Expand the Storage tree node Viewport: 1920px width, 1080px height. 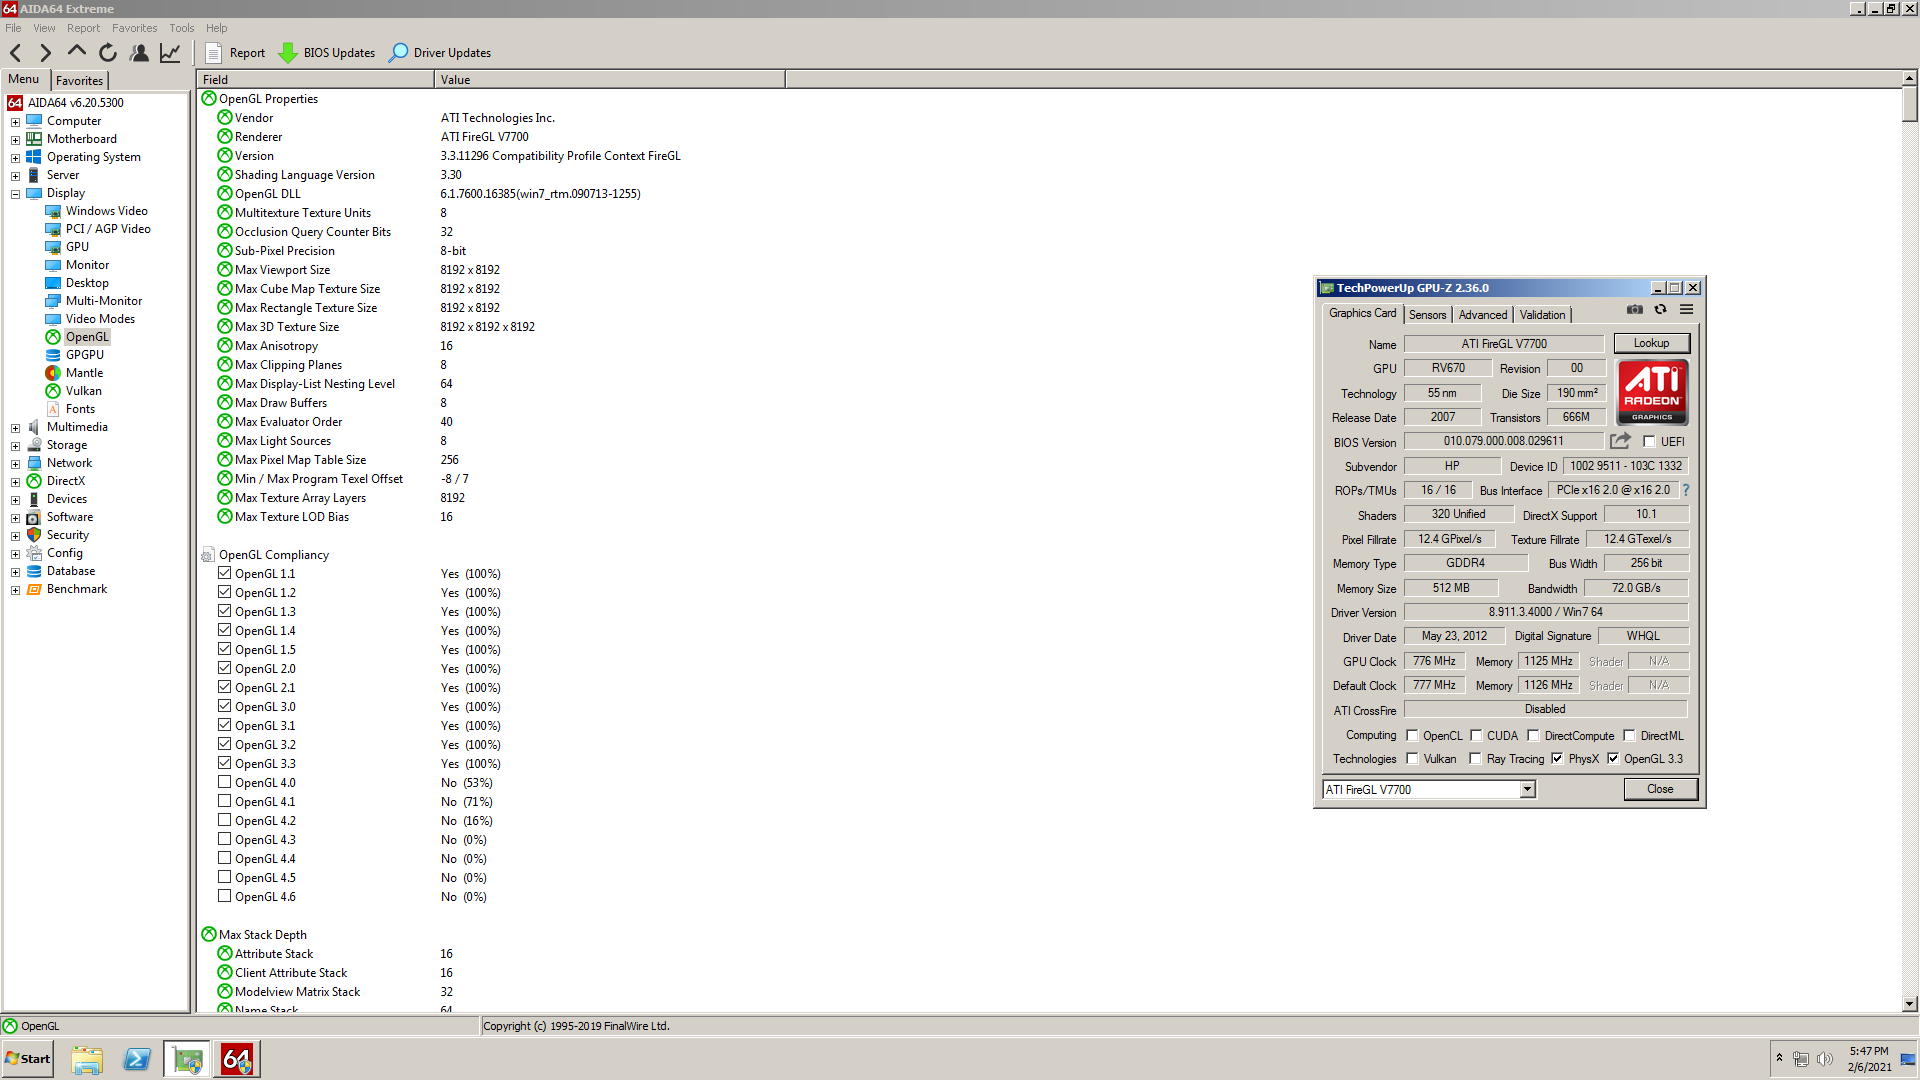pos(15,446)
